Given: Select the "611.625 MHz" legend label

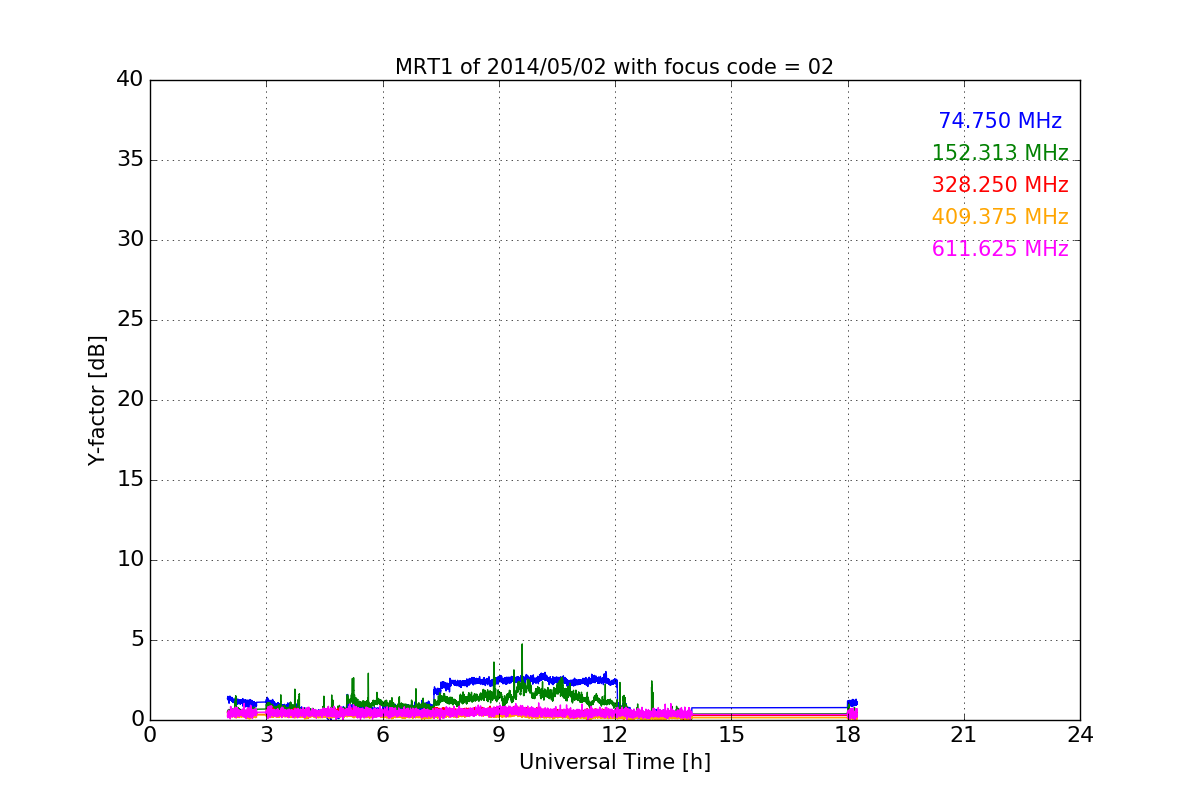Looking at the screenshot, I should pyautogui.click(x=1000, y=249).
